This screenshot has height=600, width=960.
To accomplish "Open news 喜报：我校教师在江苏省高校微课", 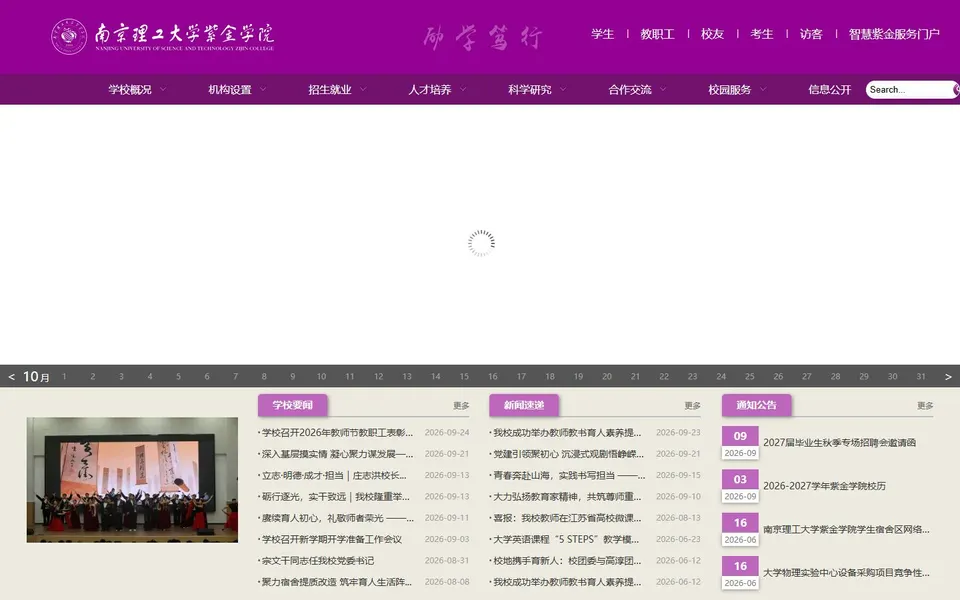I will point(567,518).
